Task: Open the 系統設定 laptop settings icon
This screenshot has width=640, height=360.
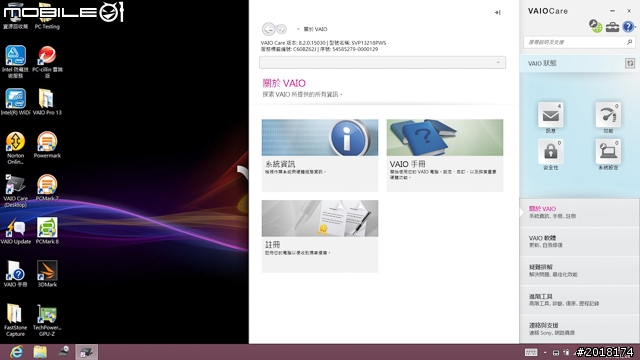Action: 608,152
